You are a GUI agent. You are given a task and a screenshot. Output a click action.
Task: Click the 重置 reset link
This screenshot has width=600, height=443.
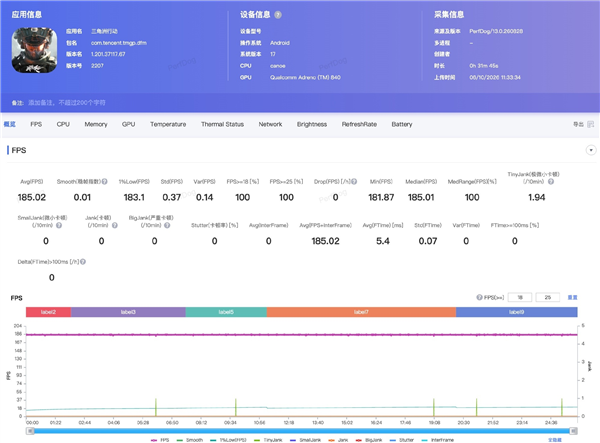coord(572,298)
